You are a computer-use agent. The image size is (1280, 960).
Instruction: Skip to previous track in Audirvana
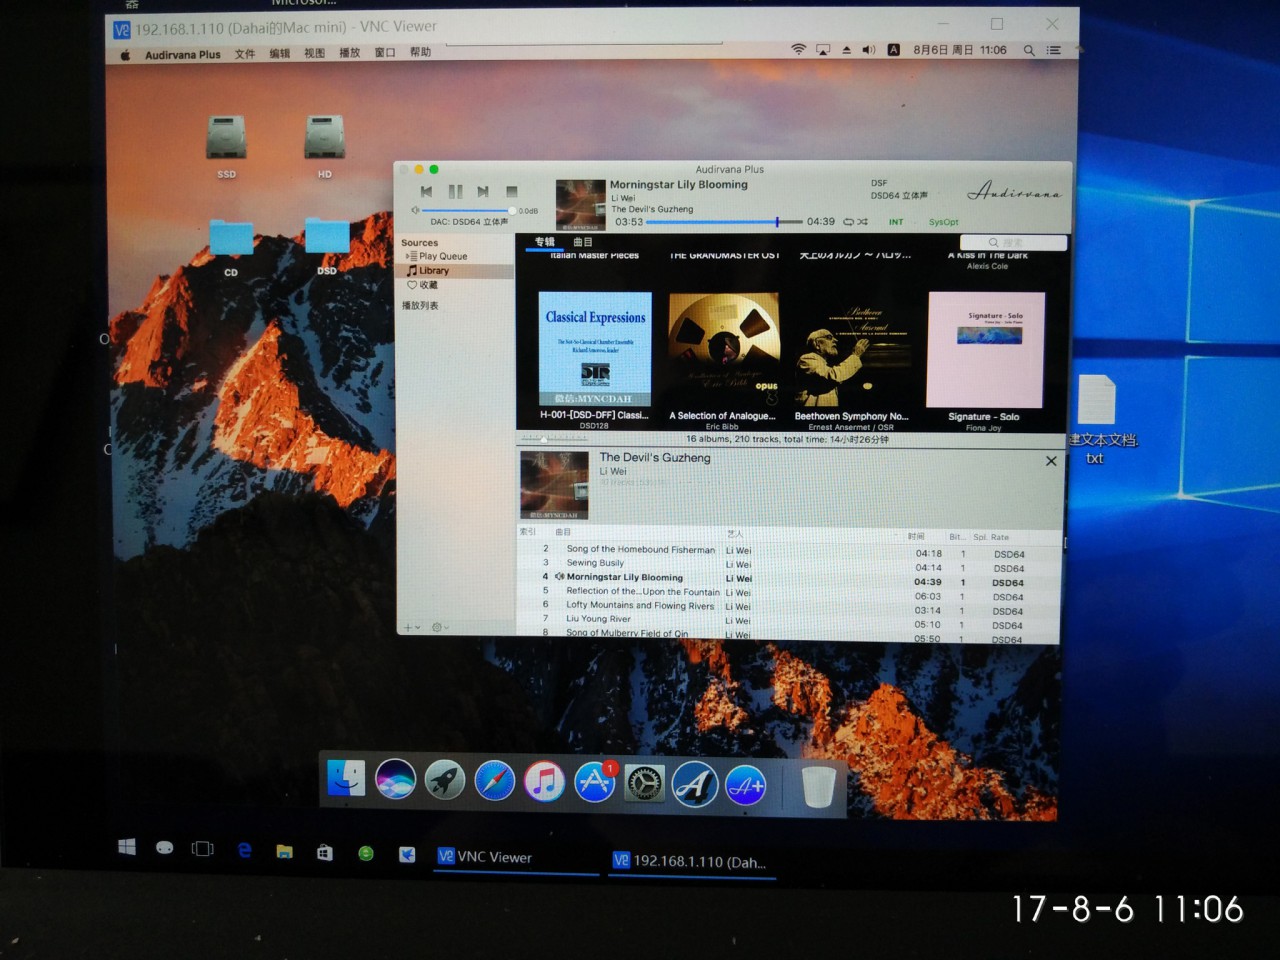(x=426, y=191)
